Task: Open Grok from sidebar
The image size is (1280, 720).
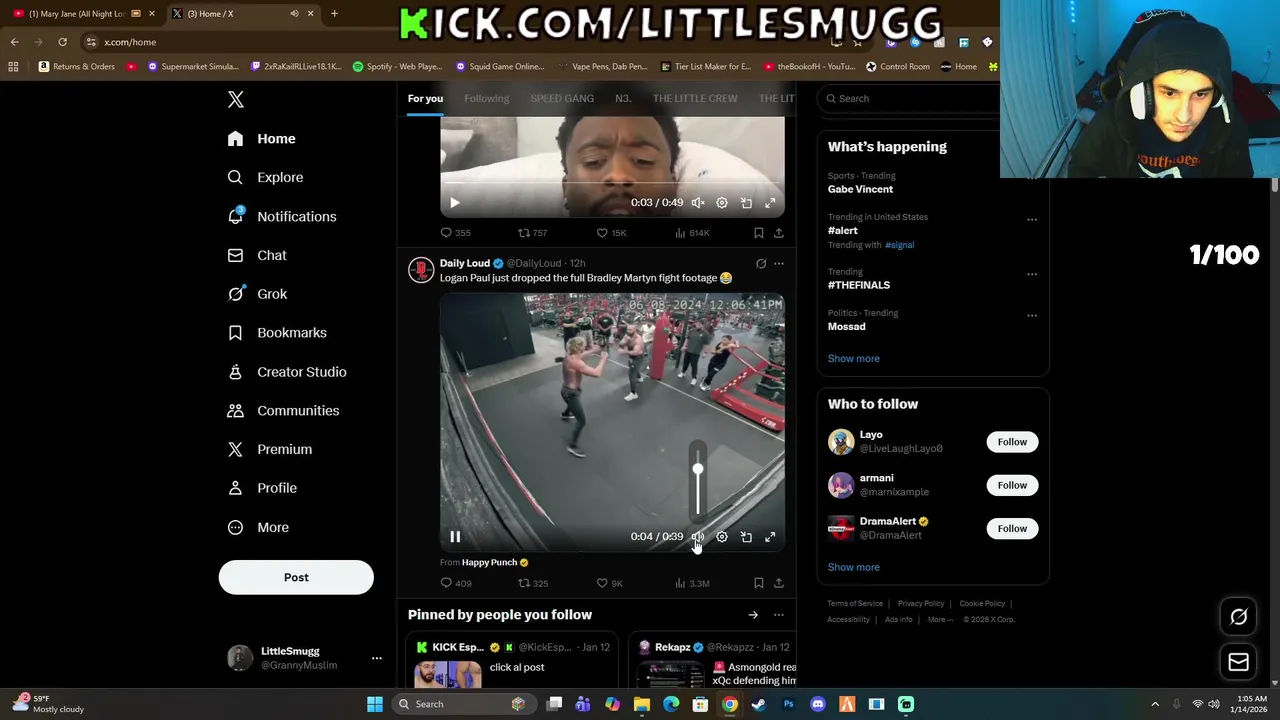Action: point(257,294)
